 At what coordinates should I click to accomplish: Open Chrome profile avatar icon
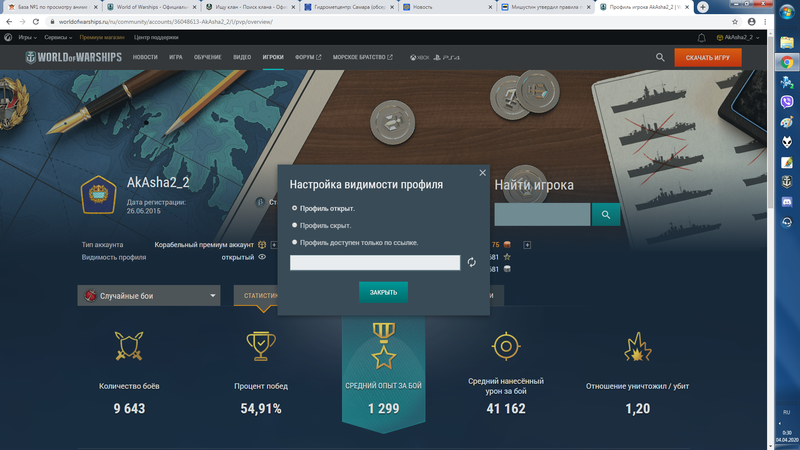(752, 22)
